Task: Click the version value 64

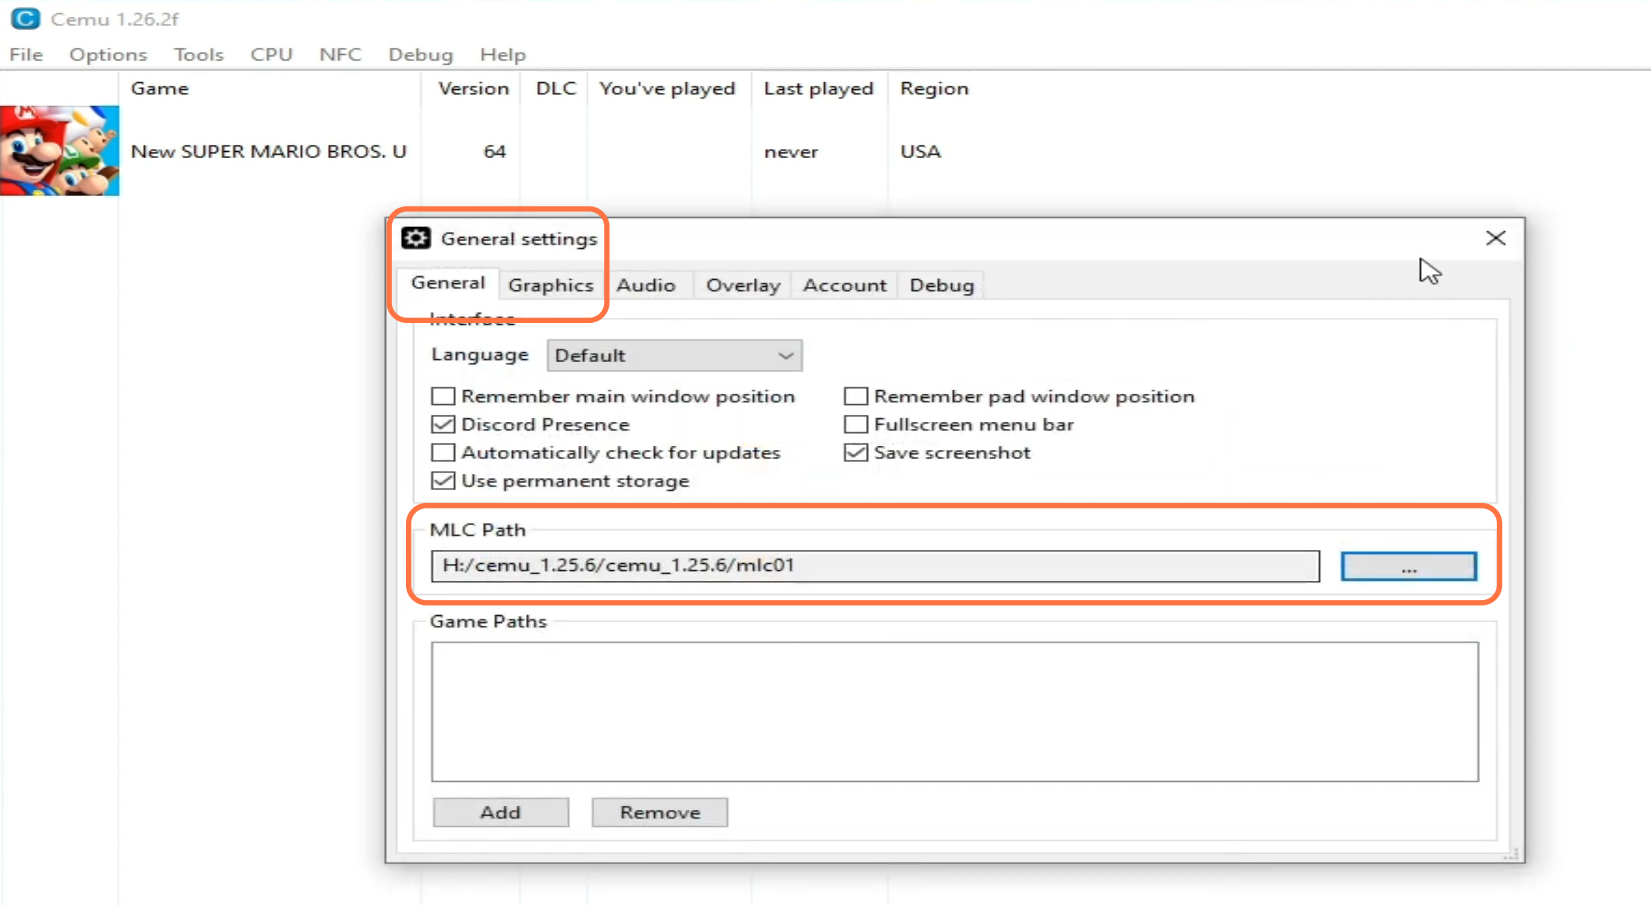Action: coord(495,152)
